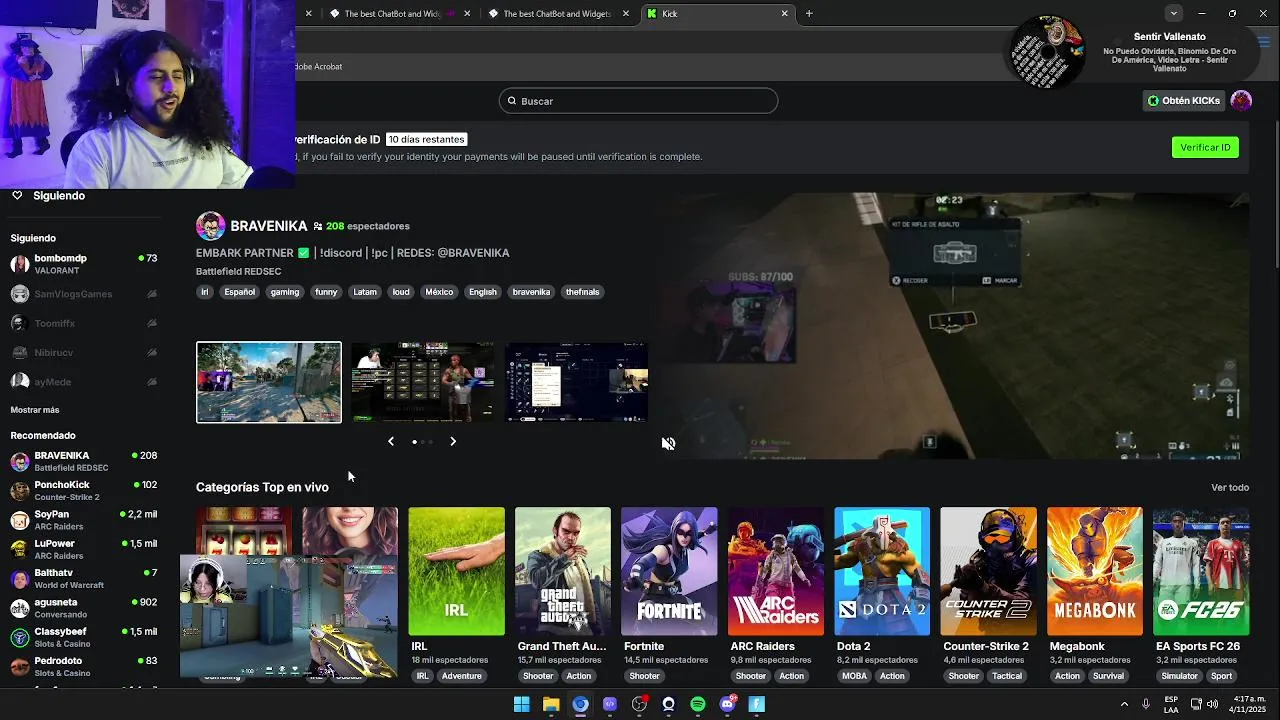1280x720 pixels.
Task: Open Windows Start menu
Action: 521,704
